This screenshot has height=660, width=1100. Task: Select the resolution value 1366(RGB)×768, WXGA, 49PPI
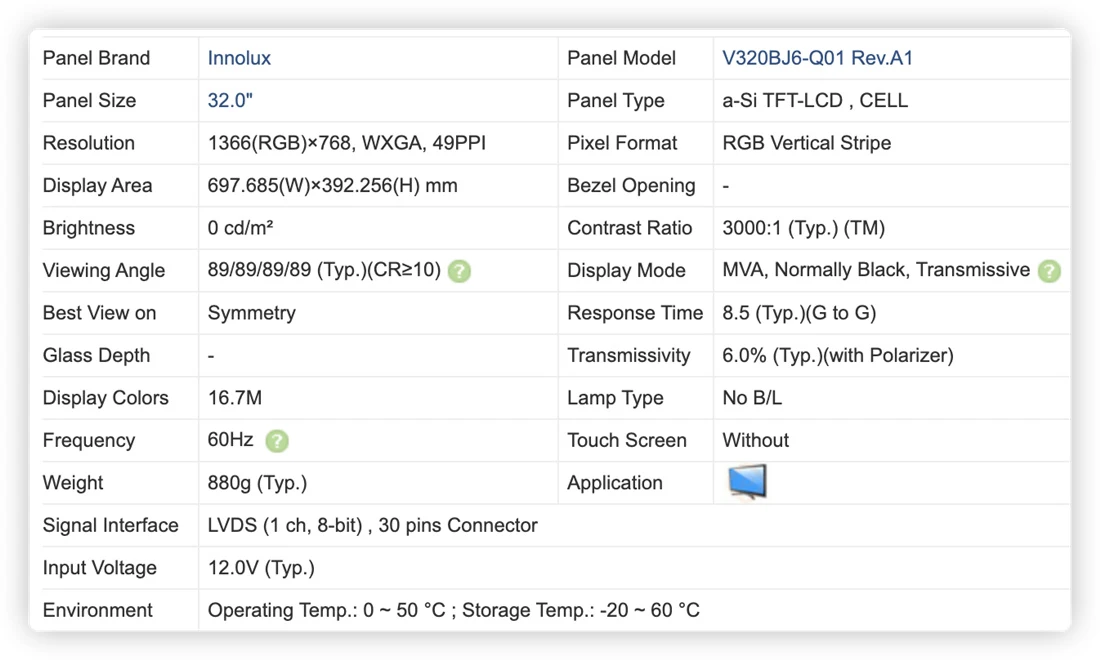pos(347,143)
